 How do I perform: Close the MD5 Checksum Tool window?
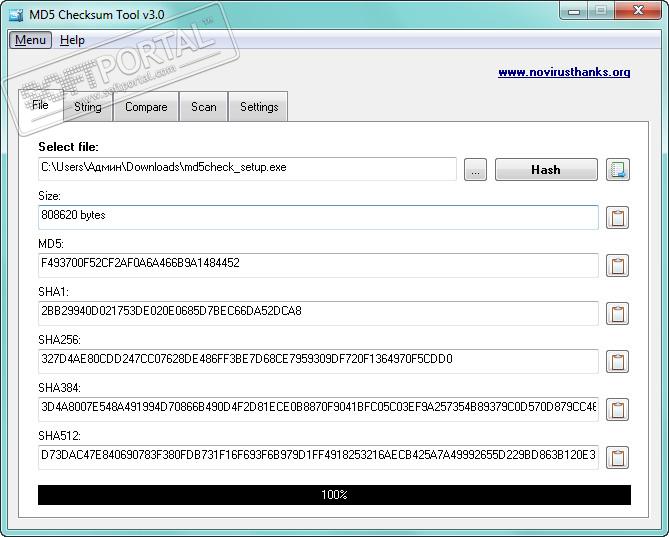[x=638, y=11]
